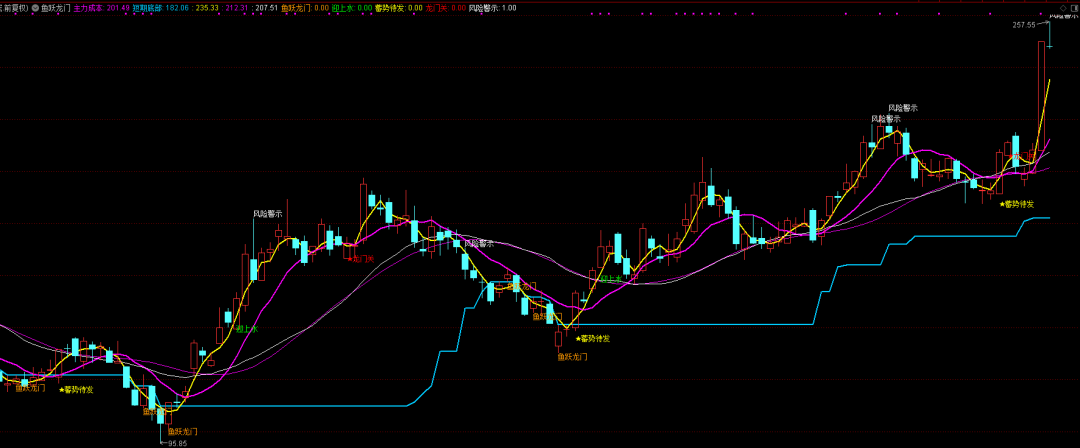Click the 风险警示: 1.00 legend item
The image size is (1080, 448).
[x=493, y=7]
